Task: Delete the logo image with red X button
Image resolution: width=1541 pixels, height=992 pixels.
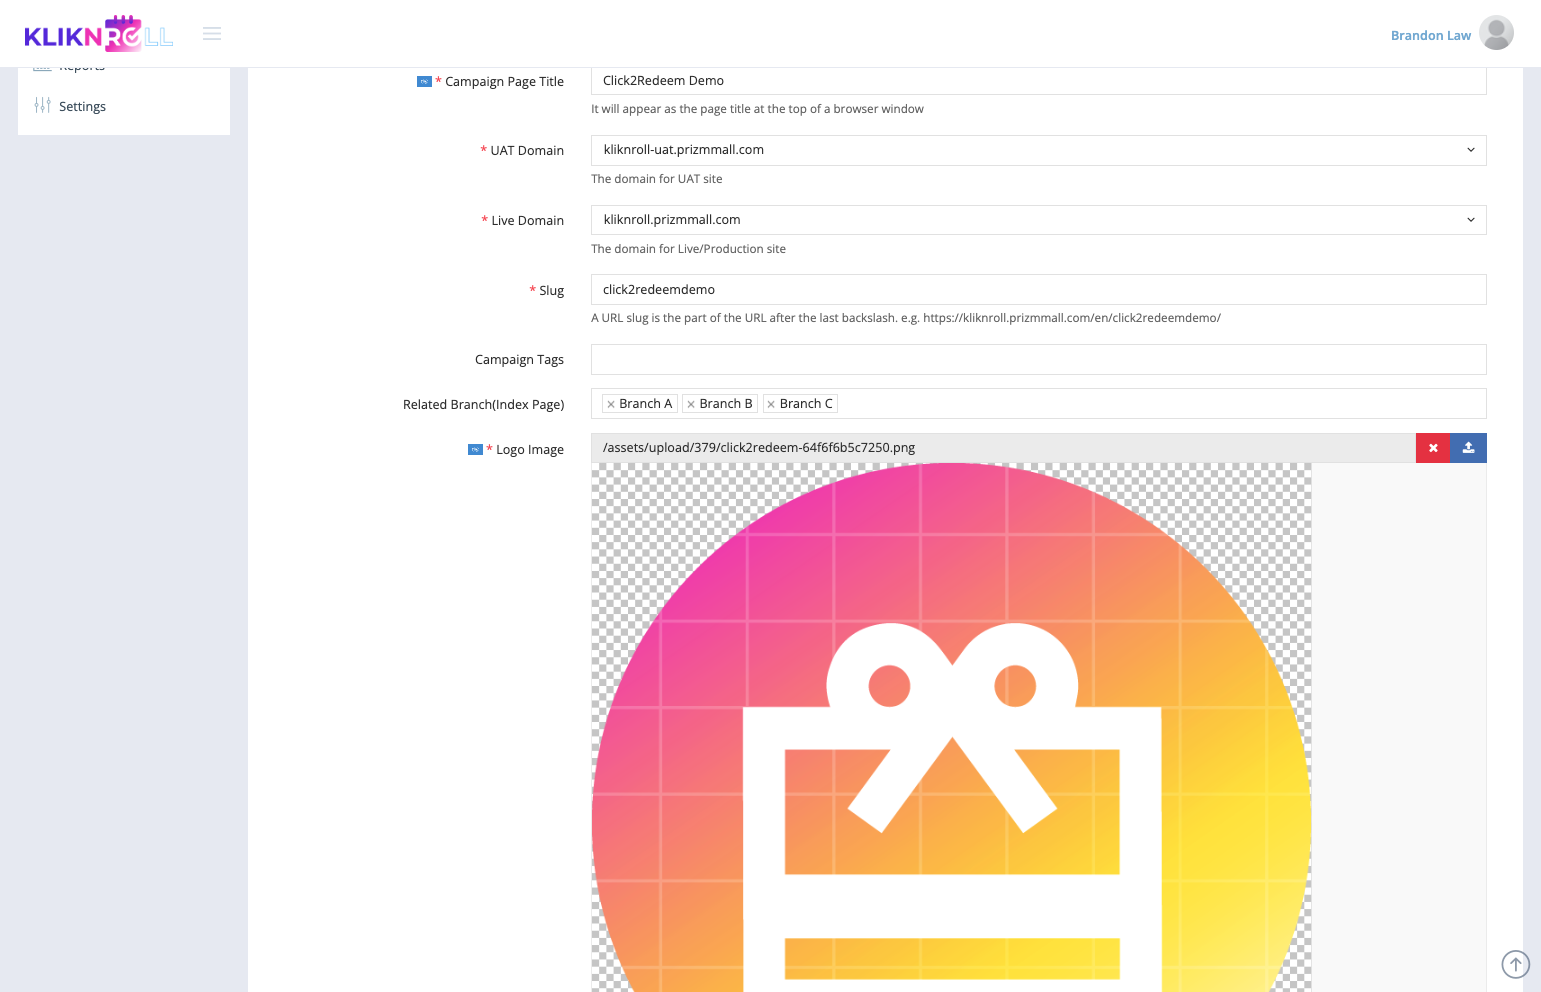Action: click(x=1433, y=448)
